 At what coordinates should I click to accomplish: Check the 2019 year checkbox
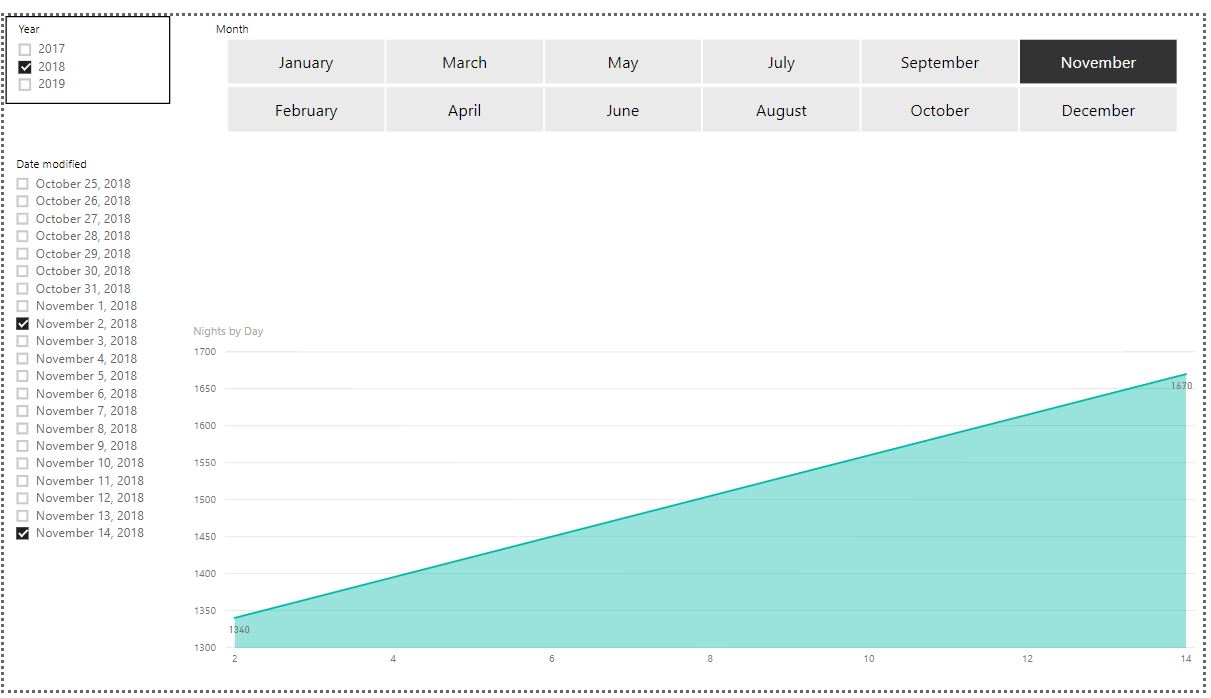pyautogui.click(x=25, y=84)
